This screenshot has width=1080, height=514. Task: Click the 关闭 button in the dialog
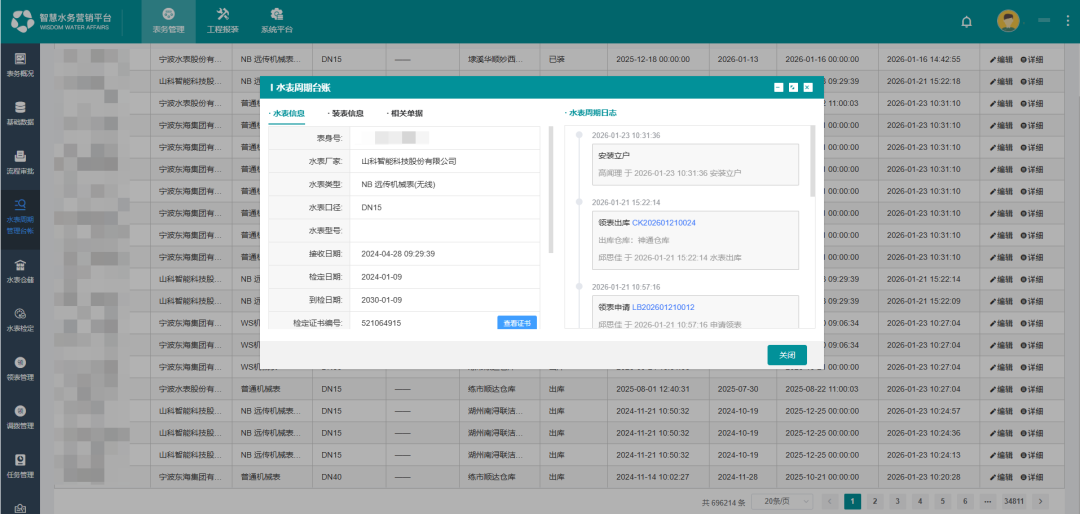[x=787, y=355]
